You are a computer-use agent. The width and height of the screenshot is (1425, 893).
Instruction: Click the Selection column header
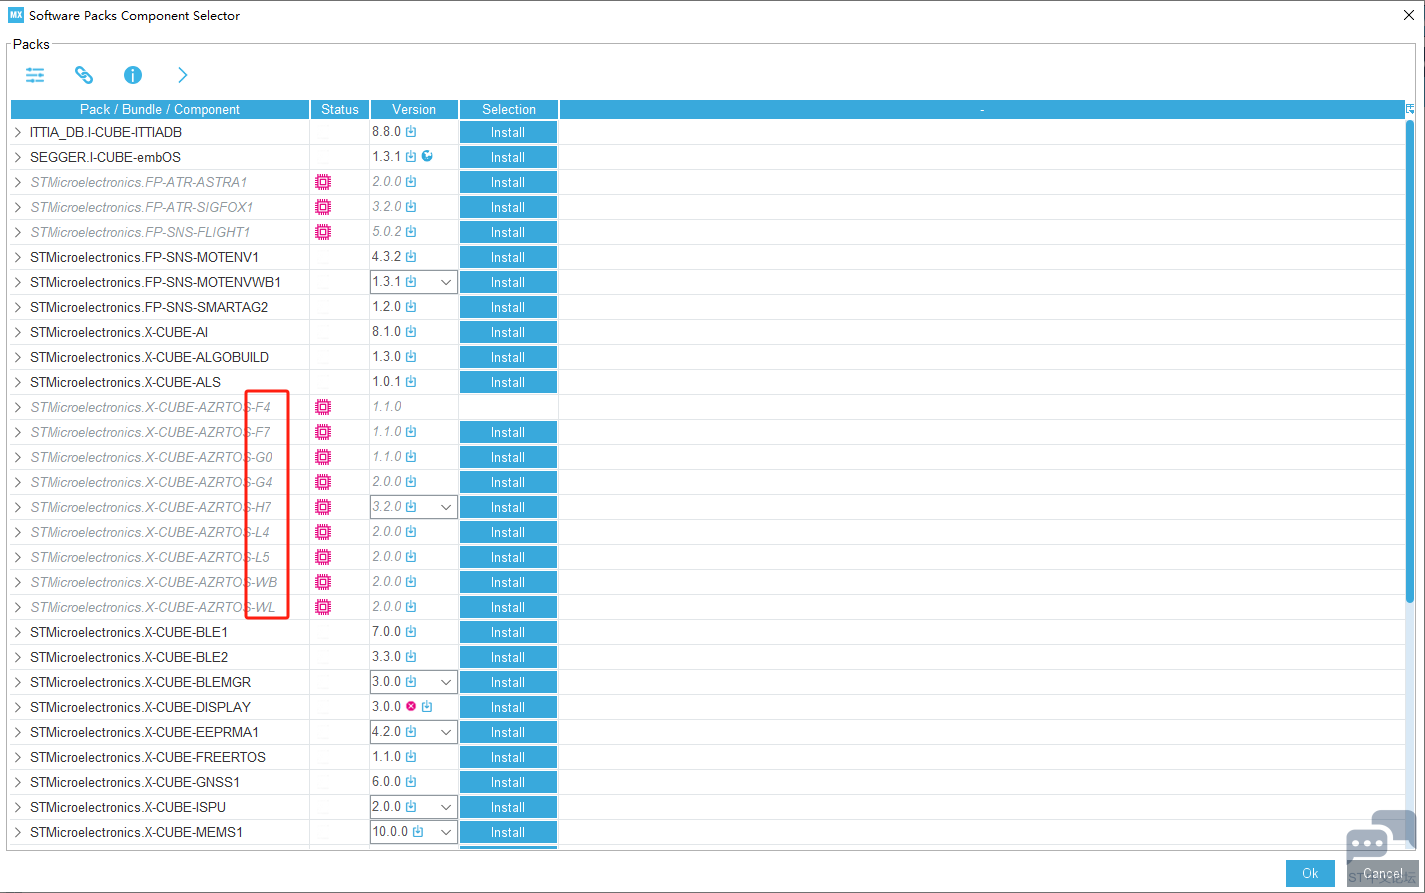pos(509,109)
